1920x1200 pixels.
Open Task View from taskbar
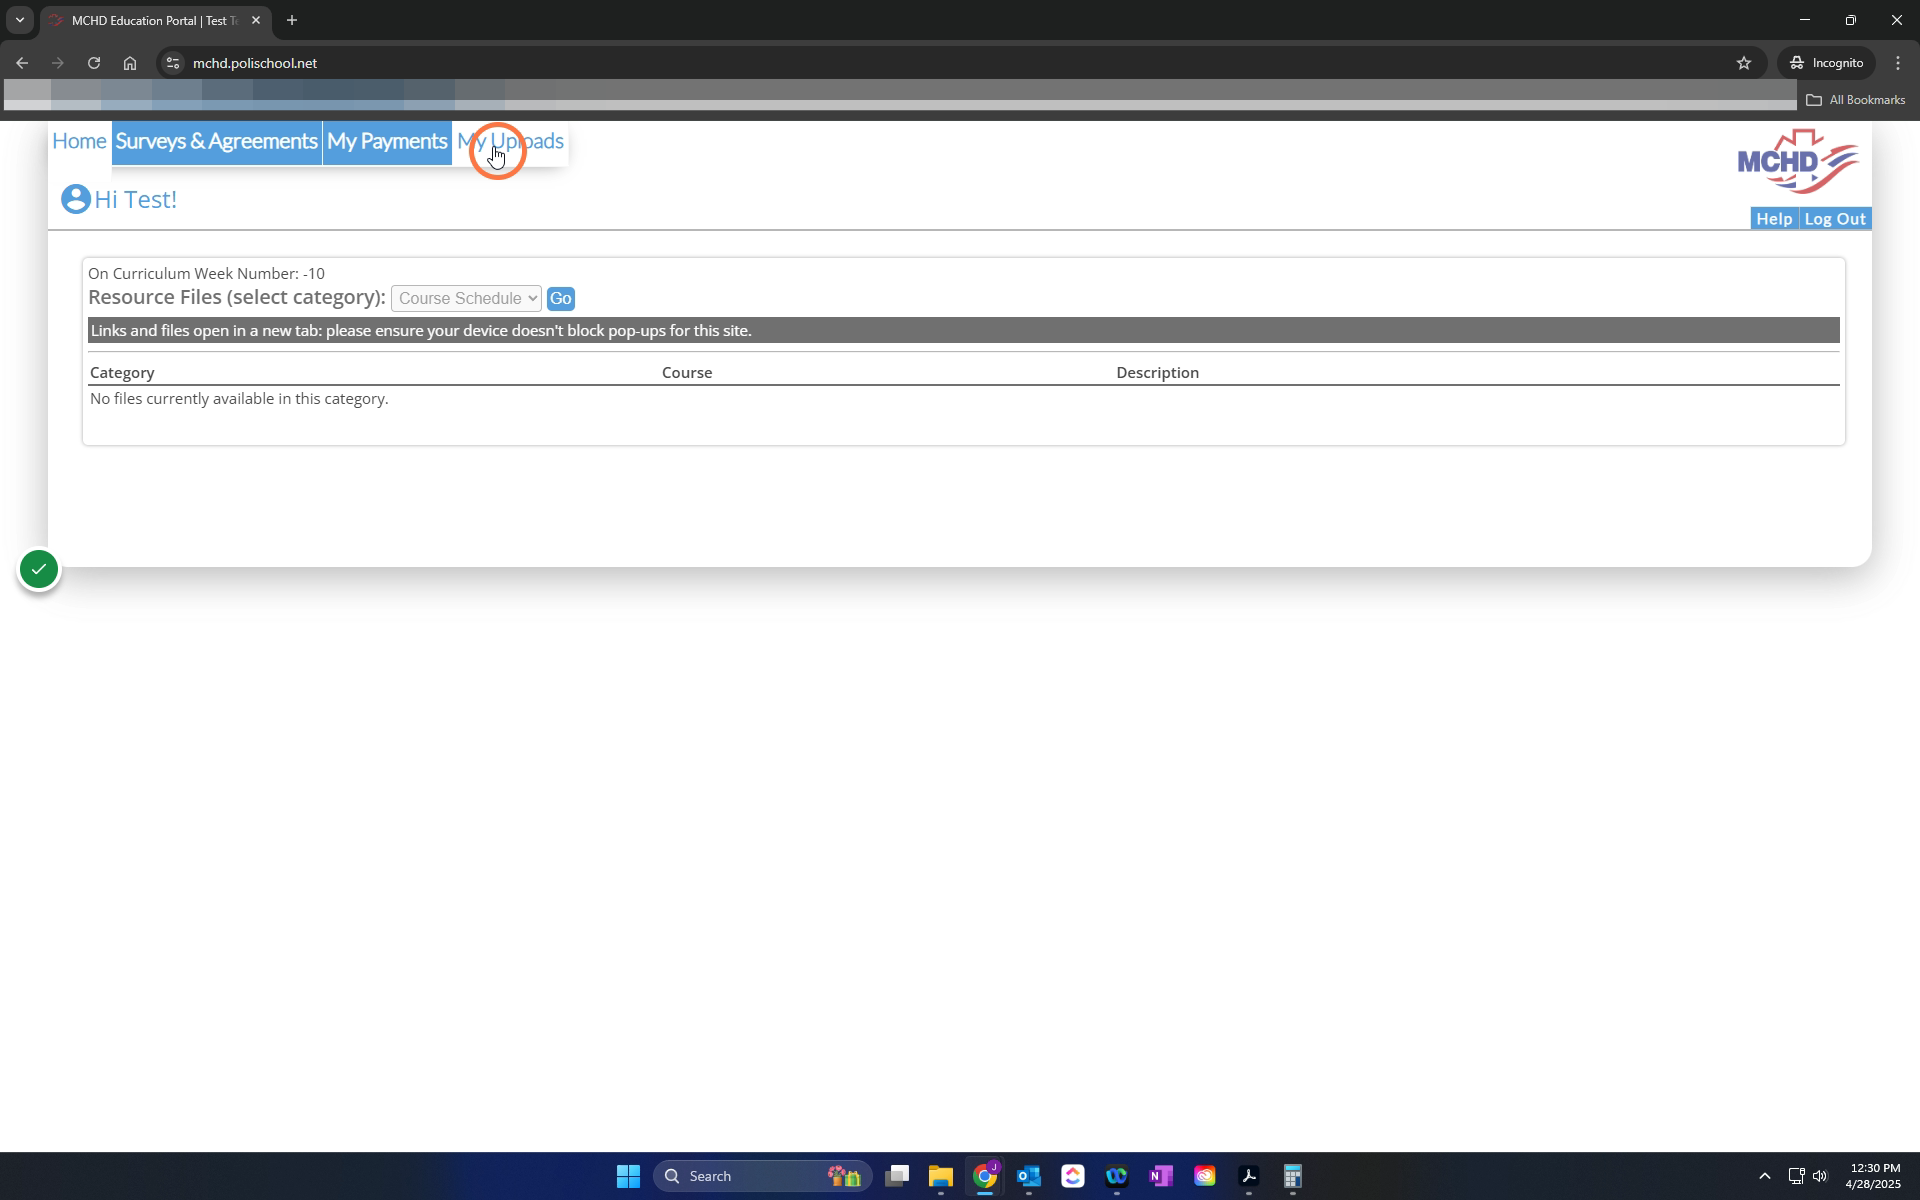[x=897, y=1176]
